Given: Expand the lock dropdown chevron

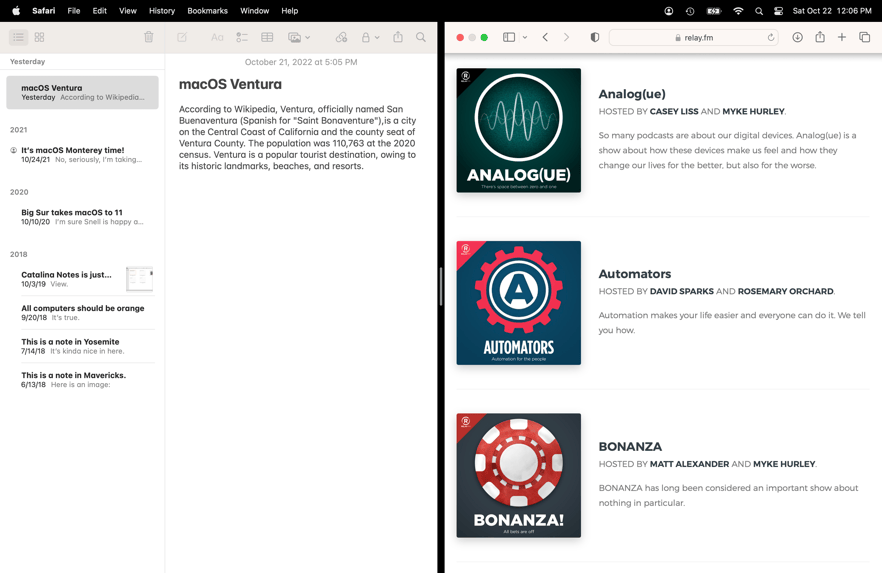Looking at the screenshot, I should point(377,38).
